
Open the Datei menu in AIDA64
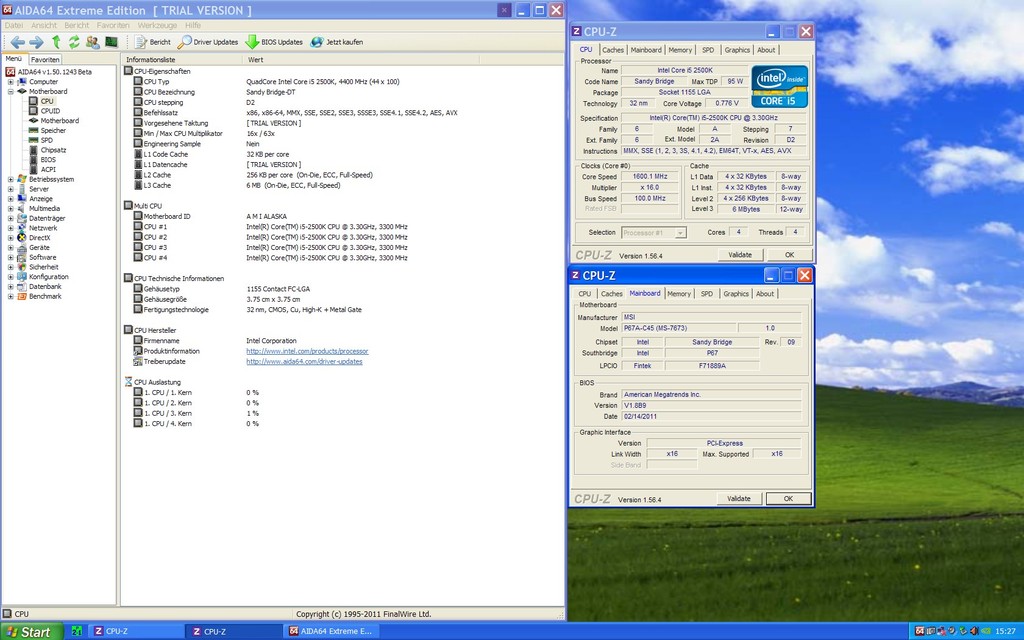14,25
